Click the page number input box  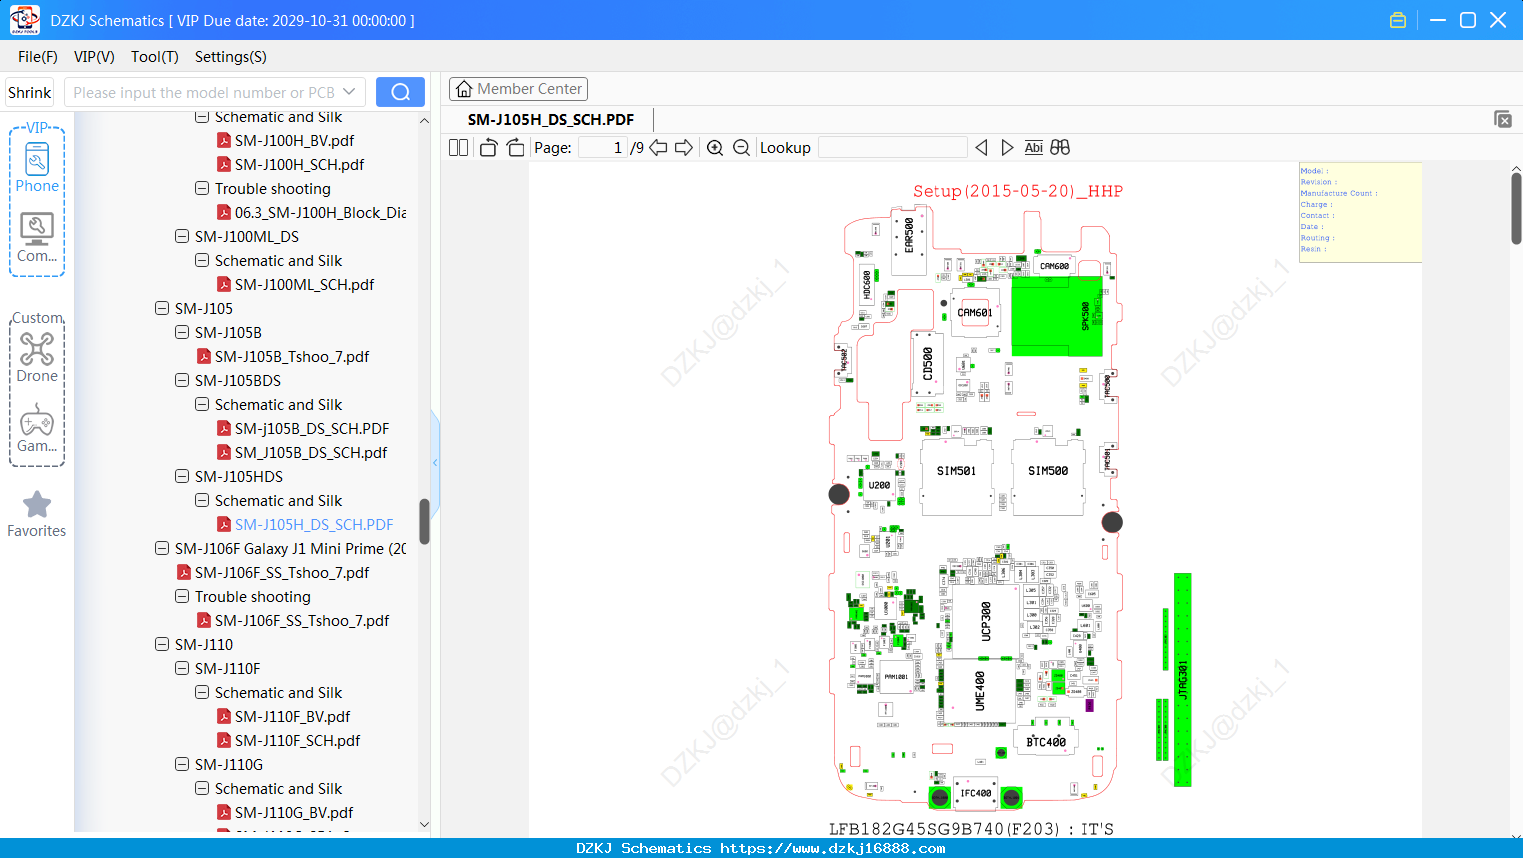click(603, 147)
